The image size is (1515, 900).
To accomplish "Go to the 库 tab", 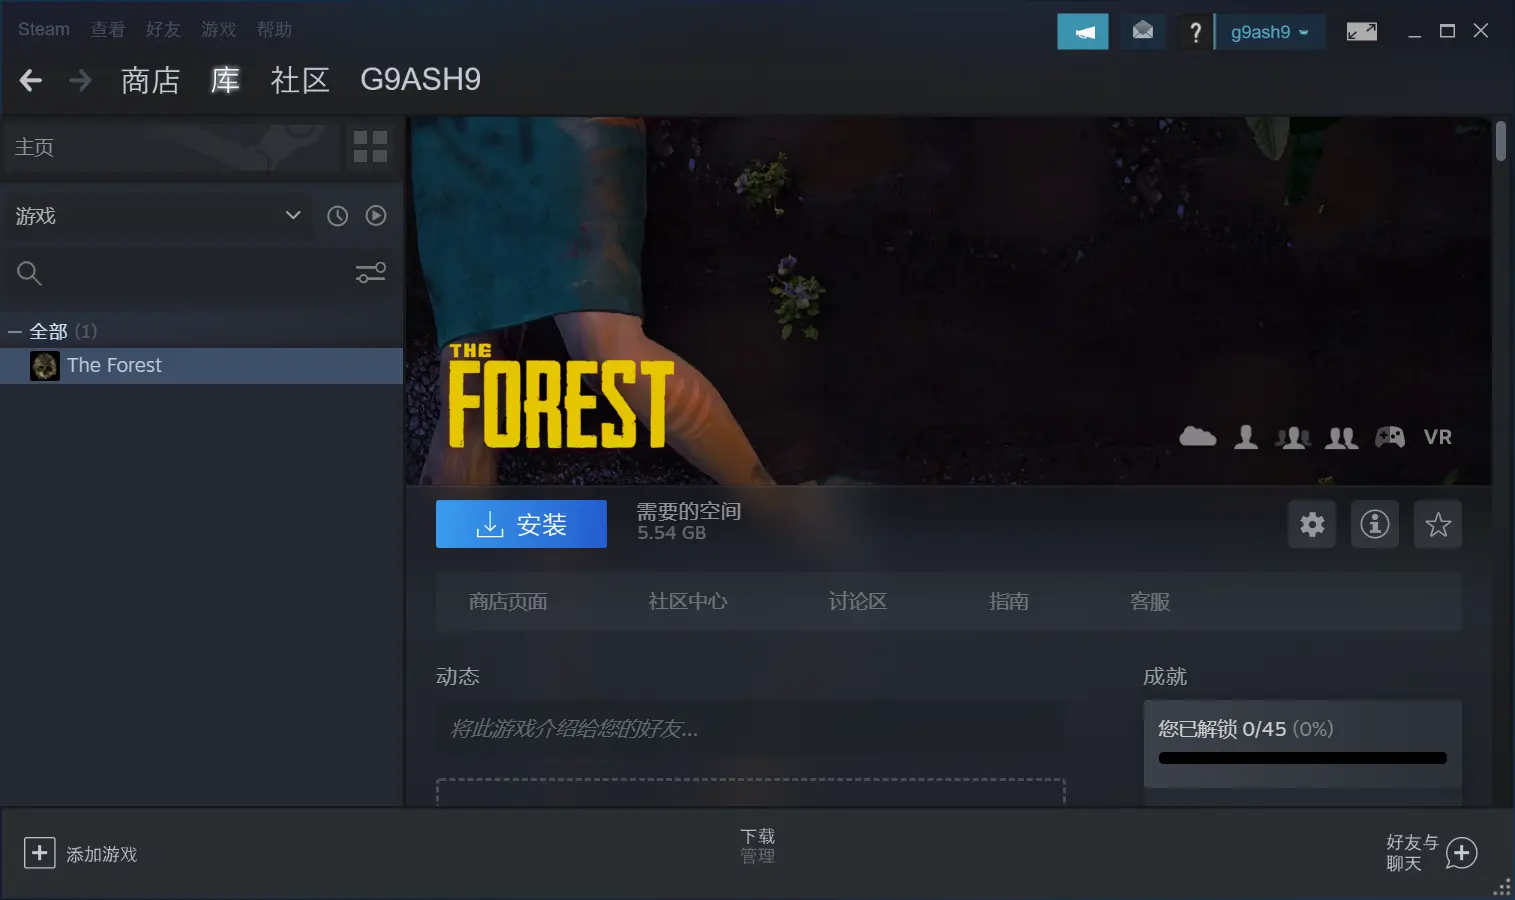I will pyautogui.click(x=225, y=80).
